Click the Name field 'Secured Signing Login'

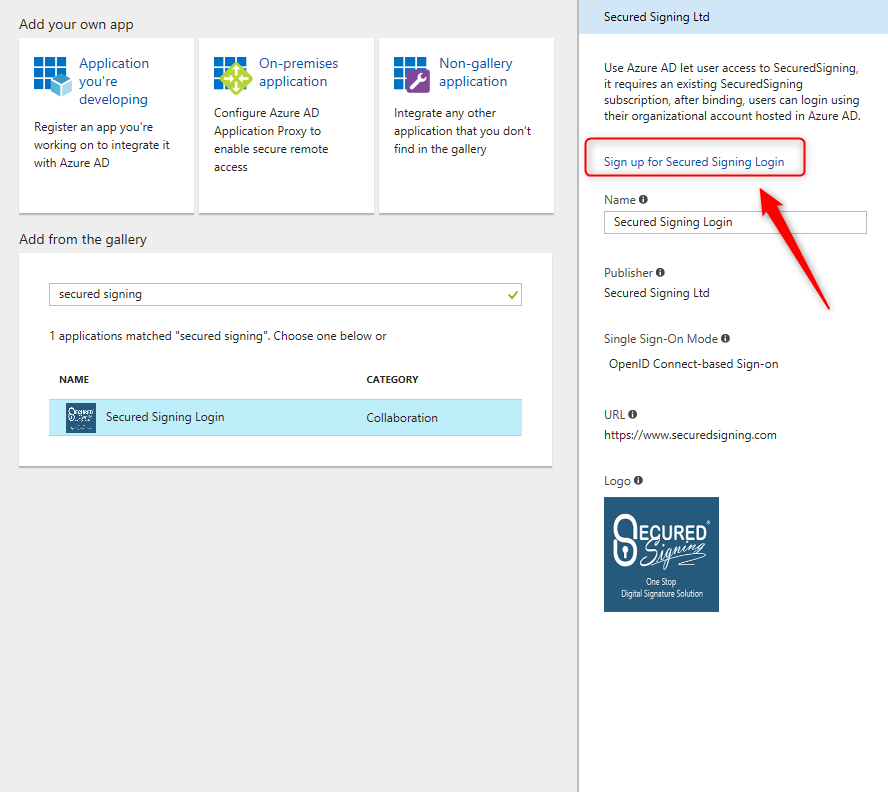coord(735,222)
